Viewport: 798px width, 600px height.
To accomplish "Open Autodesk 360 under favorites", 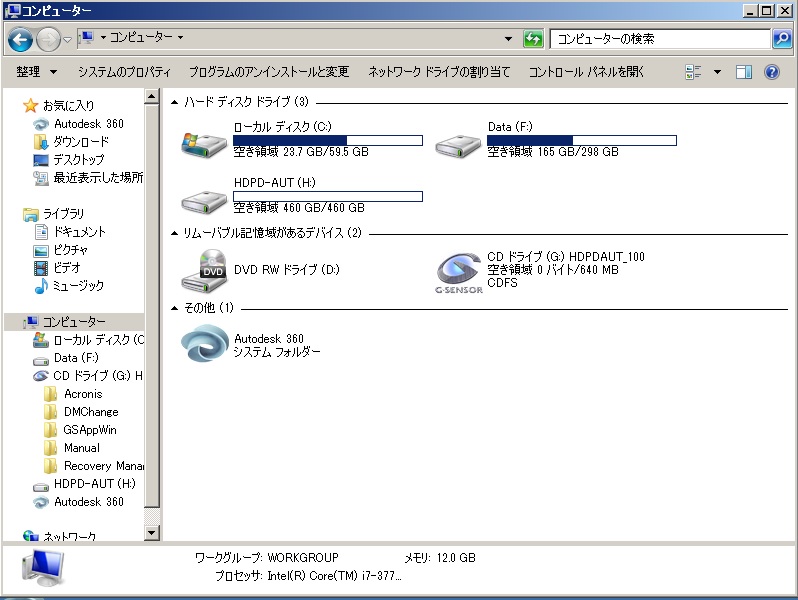I will tap(78, 124).
